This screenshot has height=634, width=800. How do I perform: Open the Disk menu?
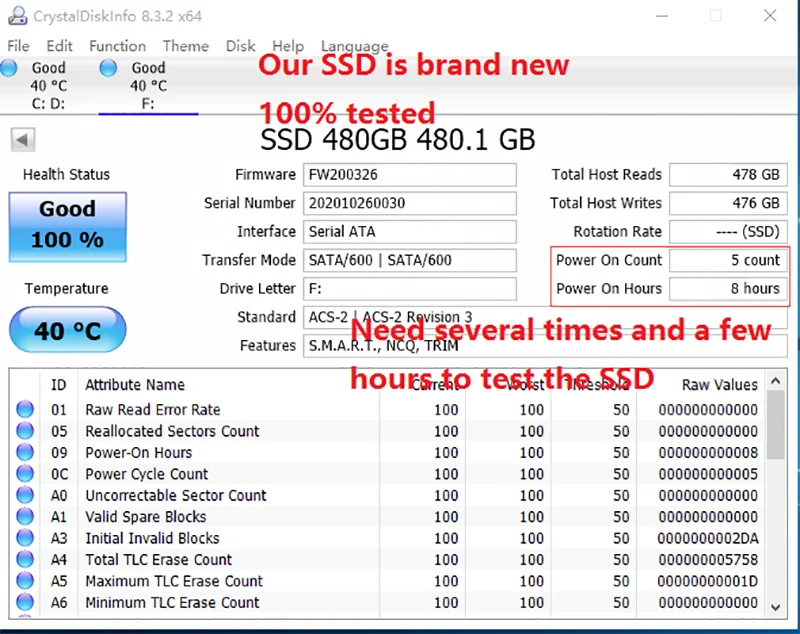(240, 46)
